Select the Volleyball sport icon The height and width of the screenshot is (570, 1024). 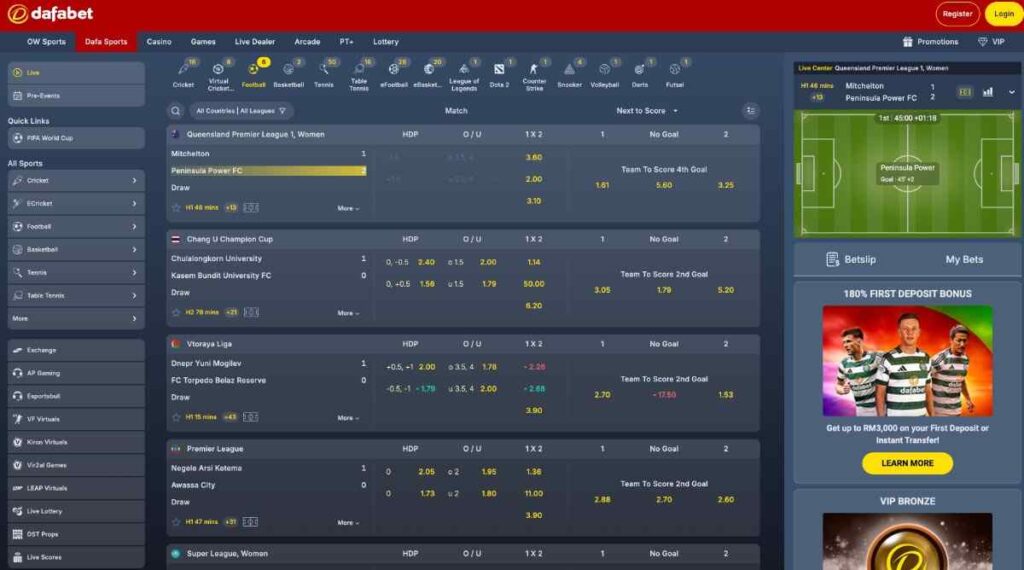[605, 74]
